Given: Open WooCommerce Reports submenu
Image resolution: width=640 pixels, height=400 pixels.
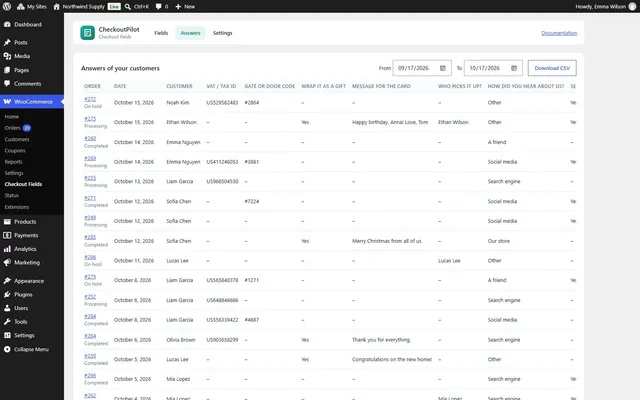Looking at the screenshot, I should [x=13, y=162].
